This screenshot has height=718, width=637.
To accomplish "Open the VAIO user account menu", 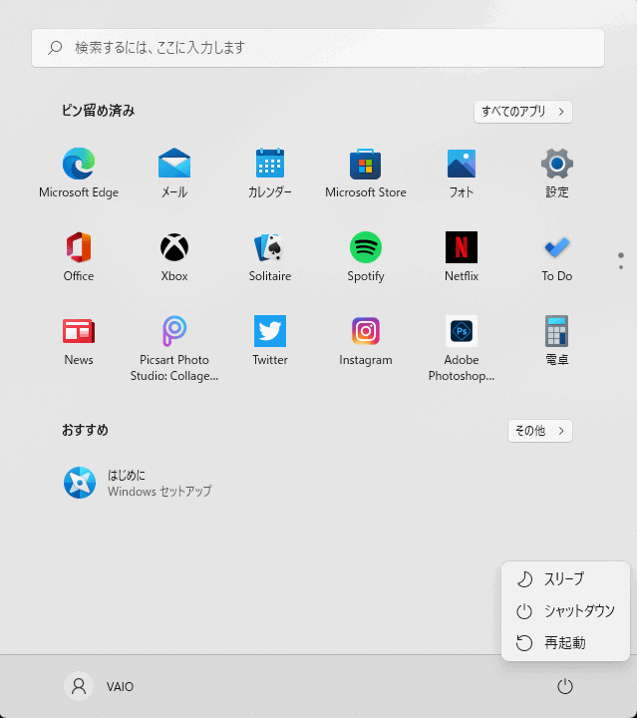I will (x=99, y=686).
